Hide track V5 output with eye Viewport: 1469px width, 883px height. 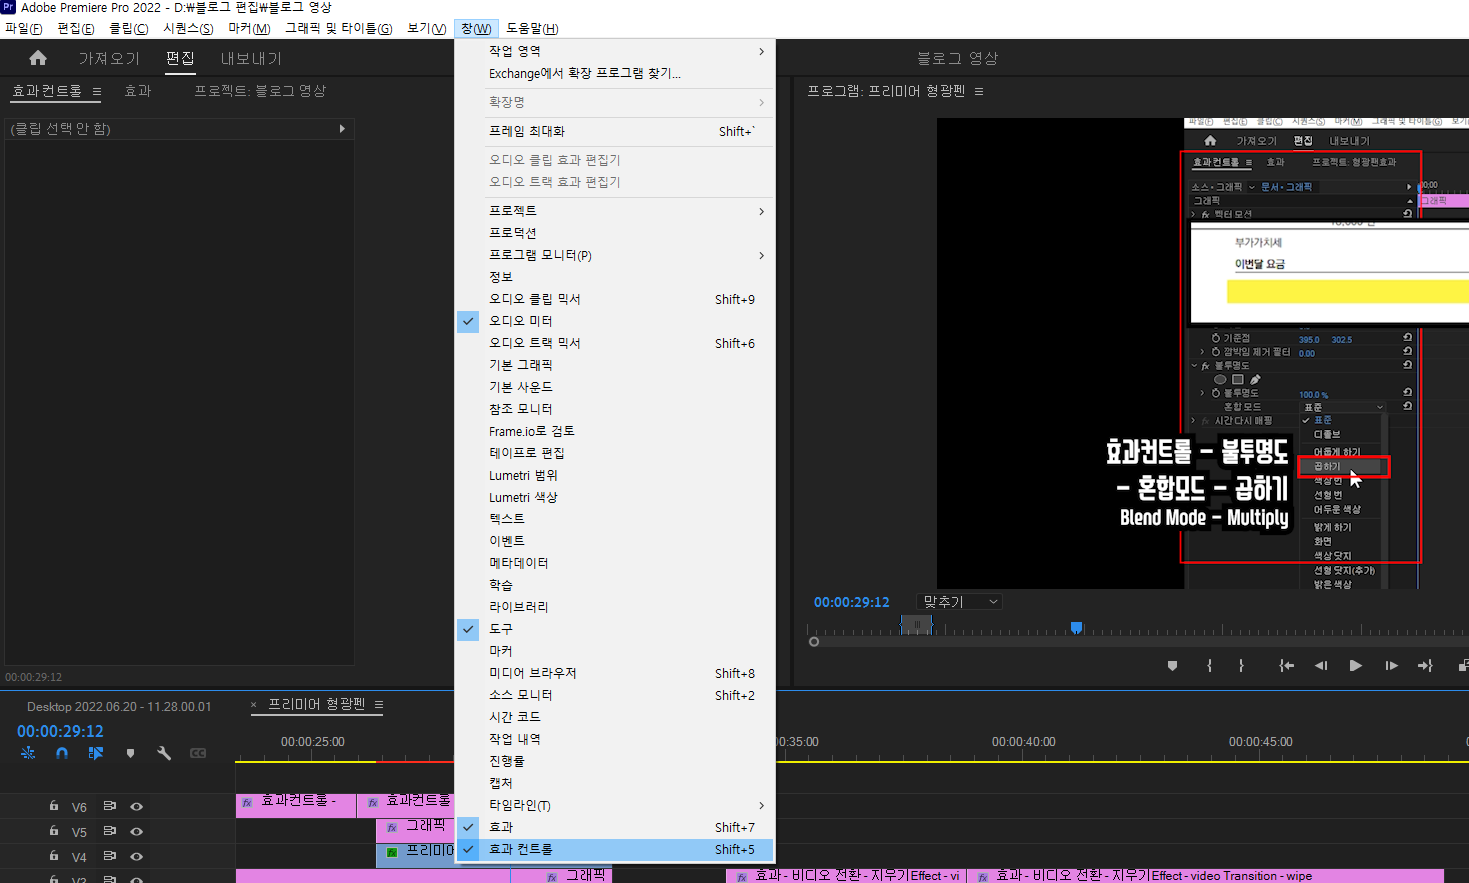pyautogui.click(x=137, y=831)
